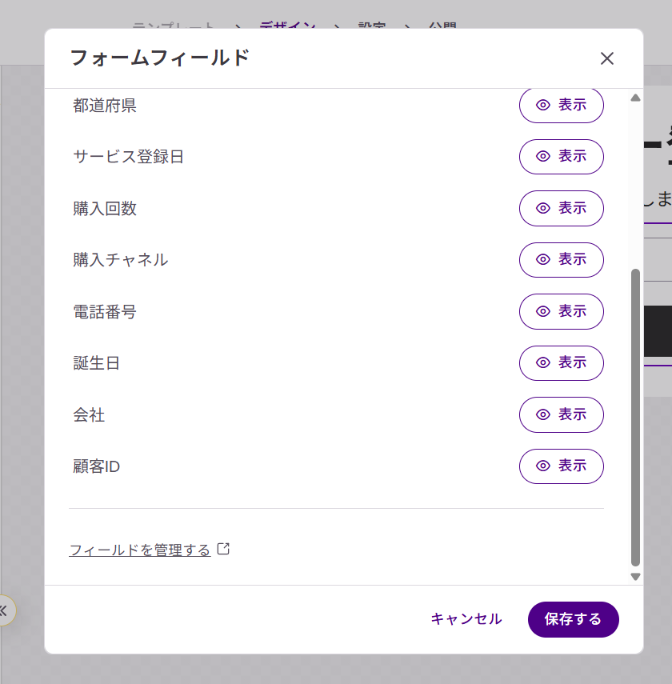This screenshot has height=684, width=672.
Task: Show the 誕生日 field
Action: [x=561, y=363]
